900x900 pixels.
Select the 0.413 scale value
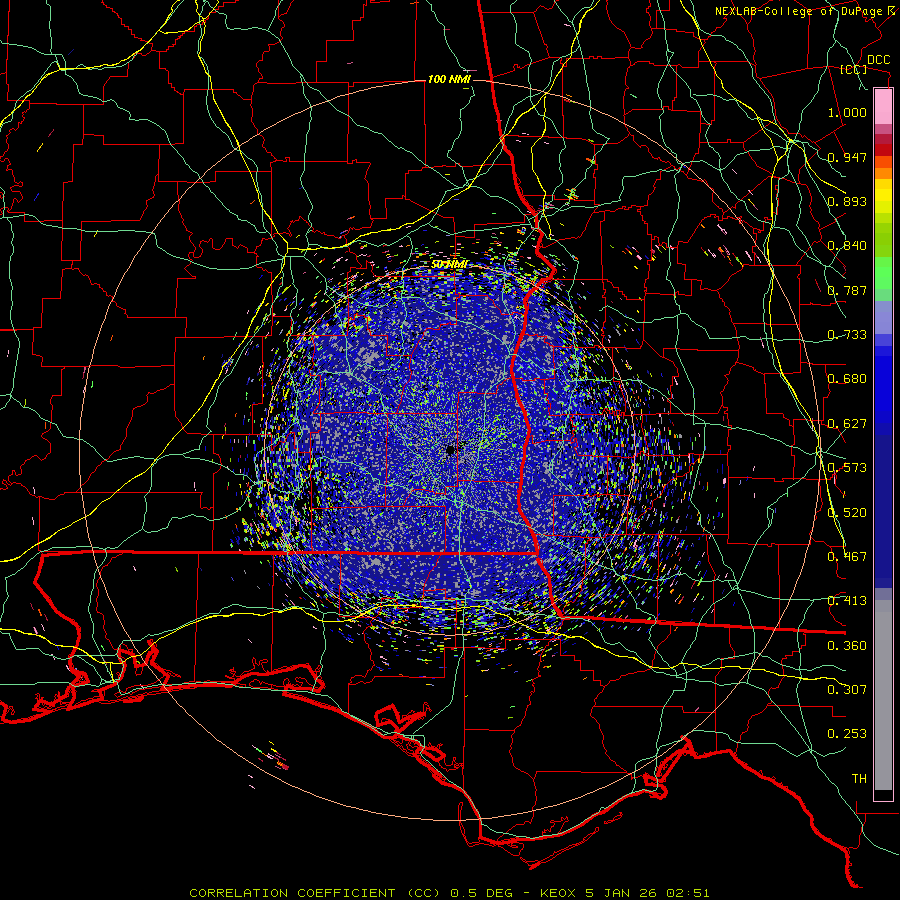847,601
